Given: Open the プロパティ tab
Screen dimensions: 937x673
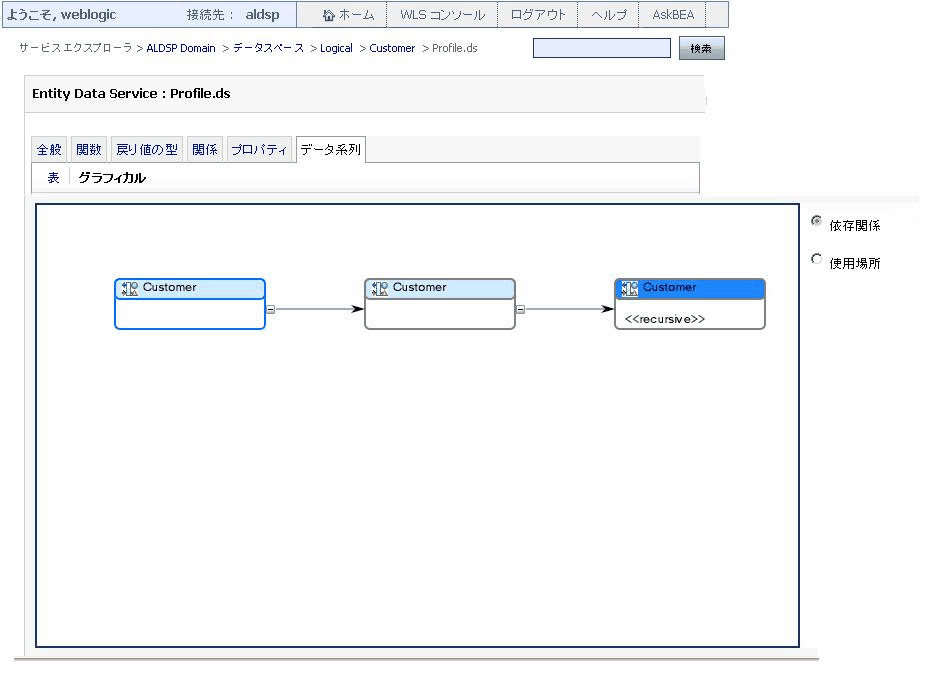Looking at the screenshot, I should click(259, 149).
